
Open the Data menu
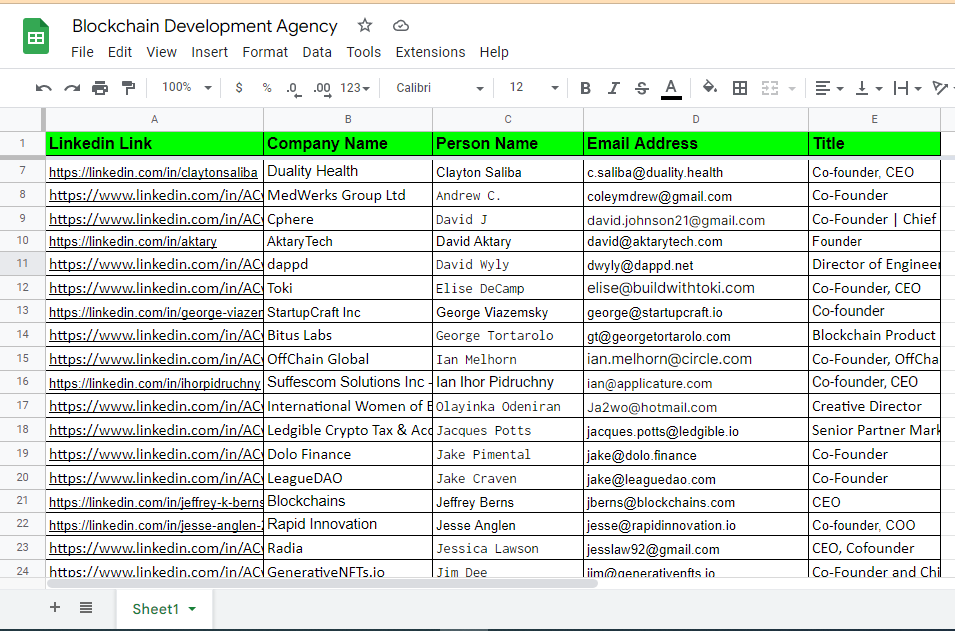(x=317, y=52)
